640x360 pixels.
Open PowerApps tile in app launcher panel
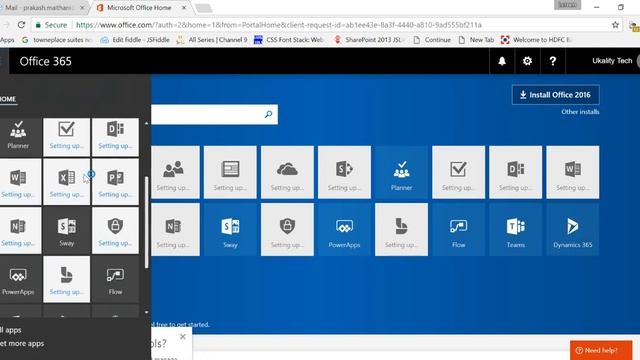coord(18,279)
